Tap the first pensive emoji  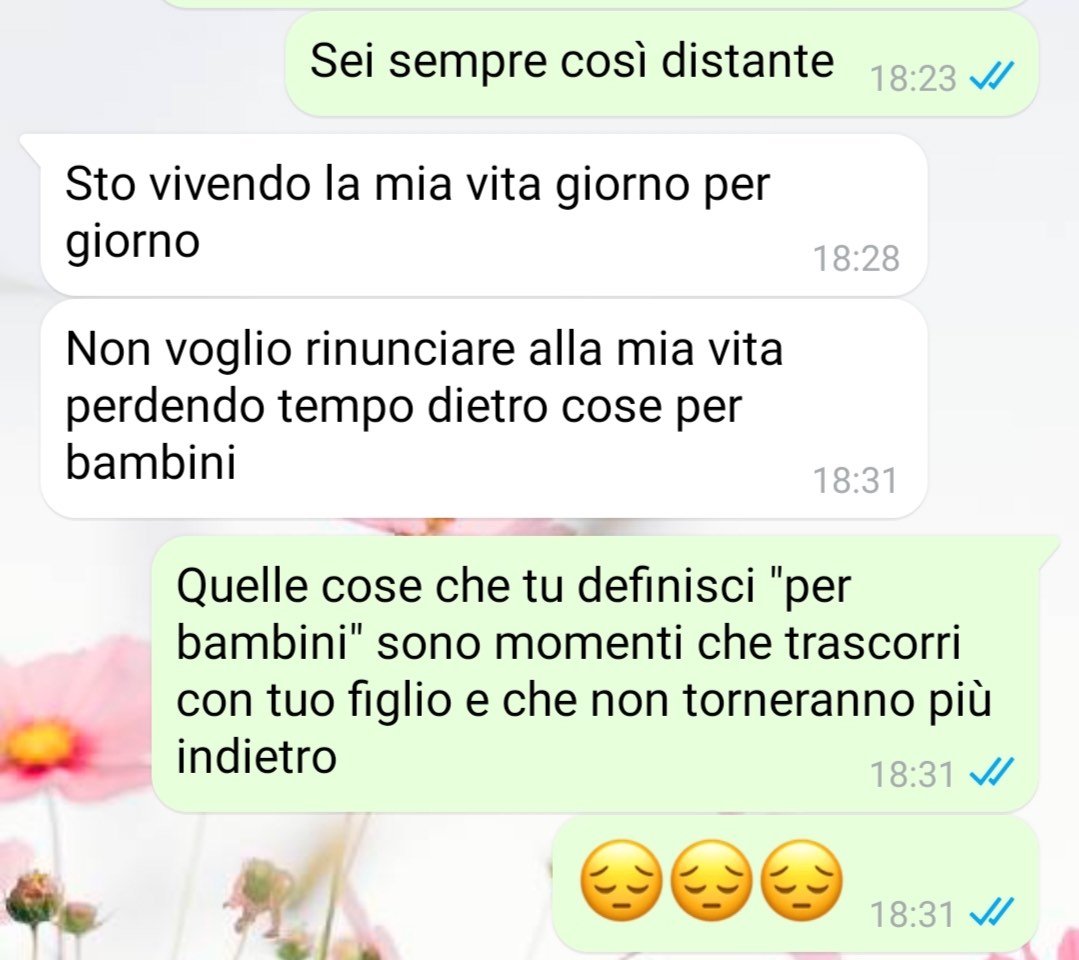[622, 880]
